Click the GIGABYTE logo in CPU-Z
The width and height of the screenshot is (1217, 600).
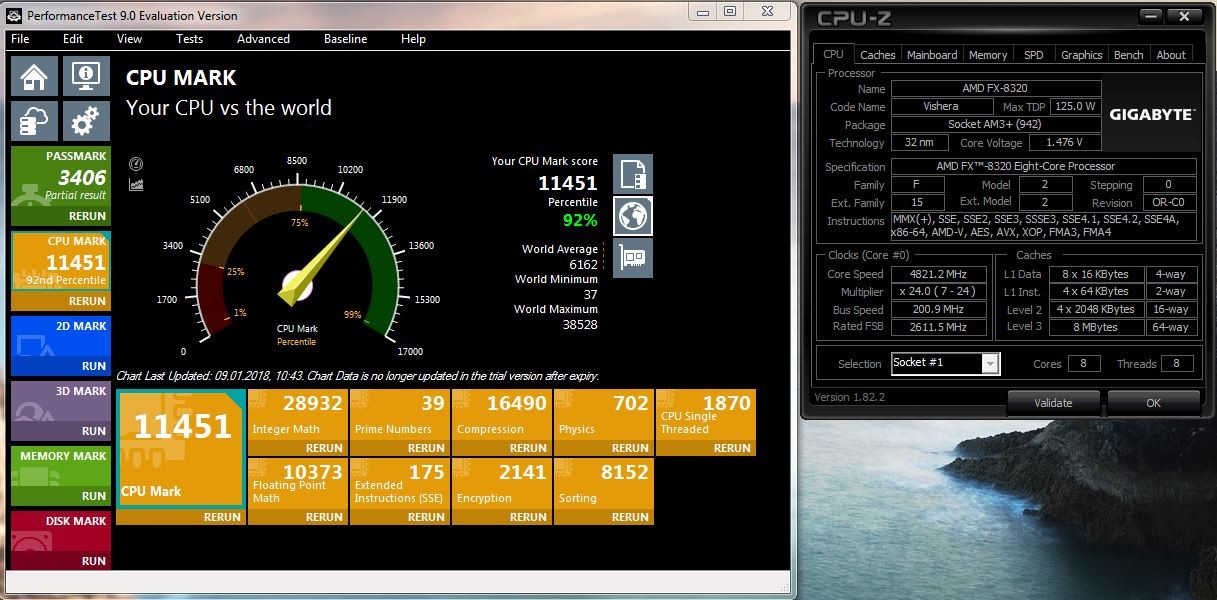tap(1152, 115)
